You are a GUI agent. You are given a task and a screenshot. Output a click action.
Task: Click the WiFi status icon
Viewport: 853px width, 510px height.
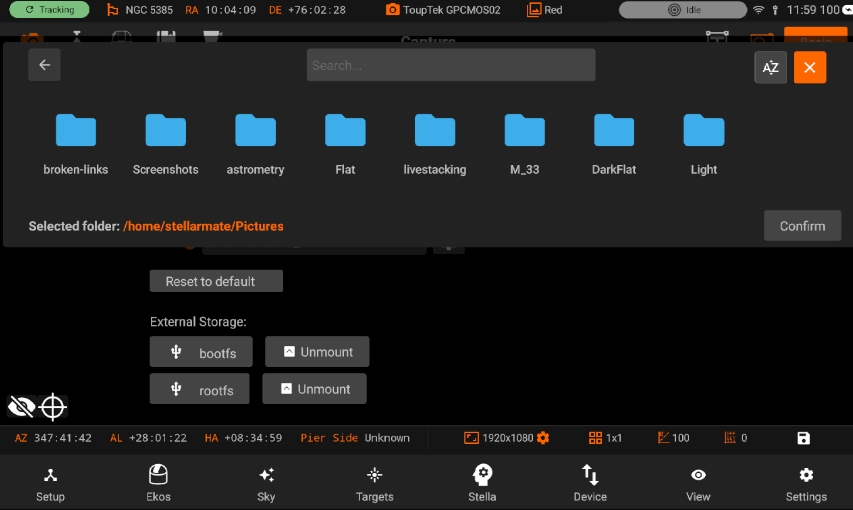(758, 10)
